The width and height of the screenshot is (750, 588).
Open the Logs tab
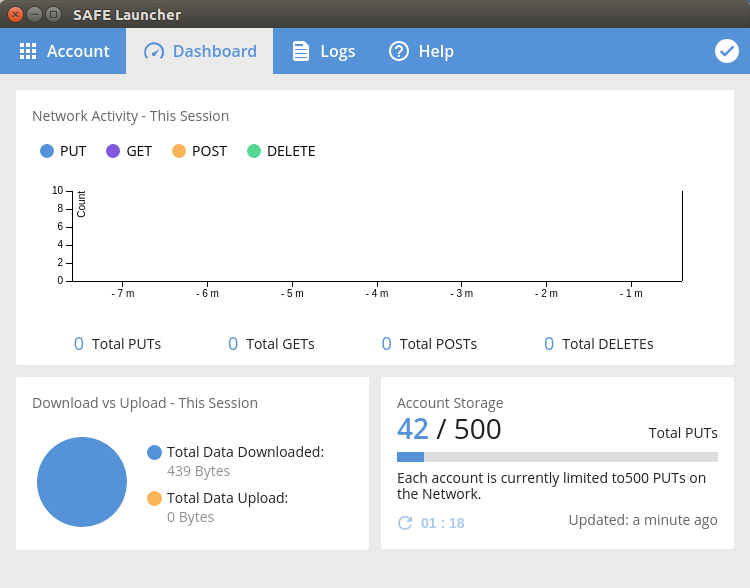[323, 51]
